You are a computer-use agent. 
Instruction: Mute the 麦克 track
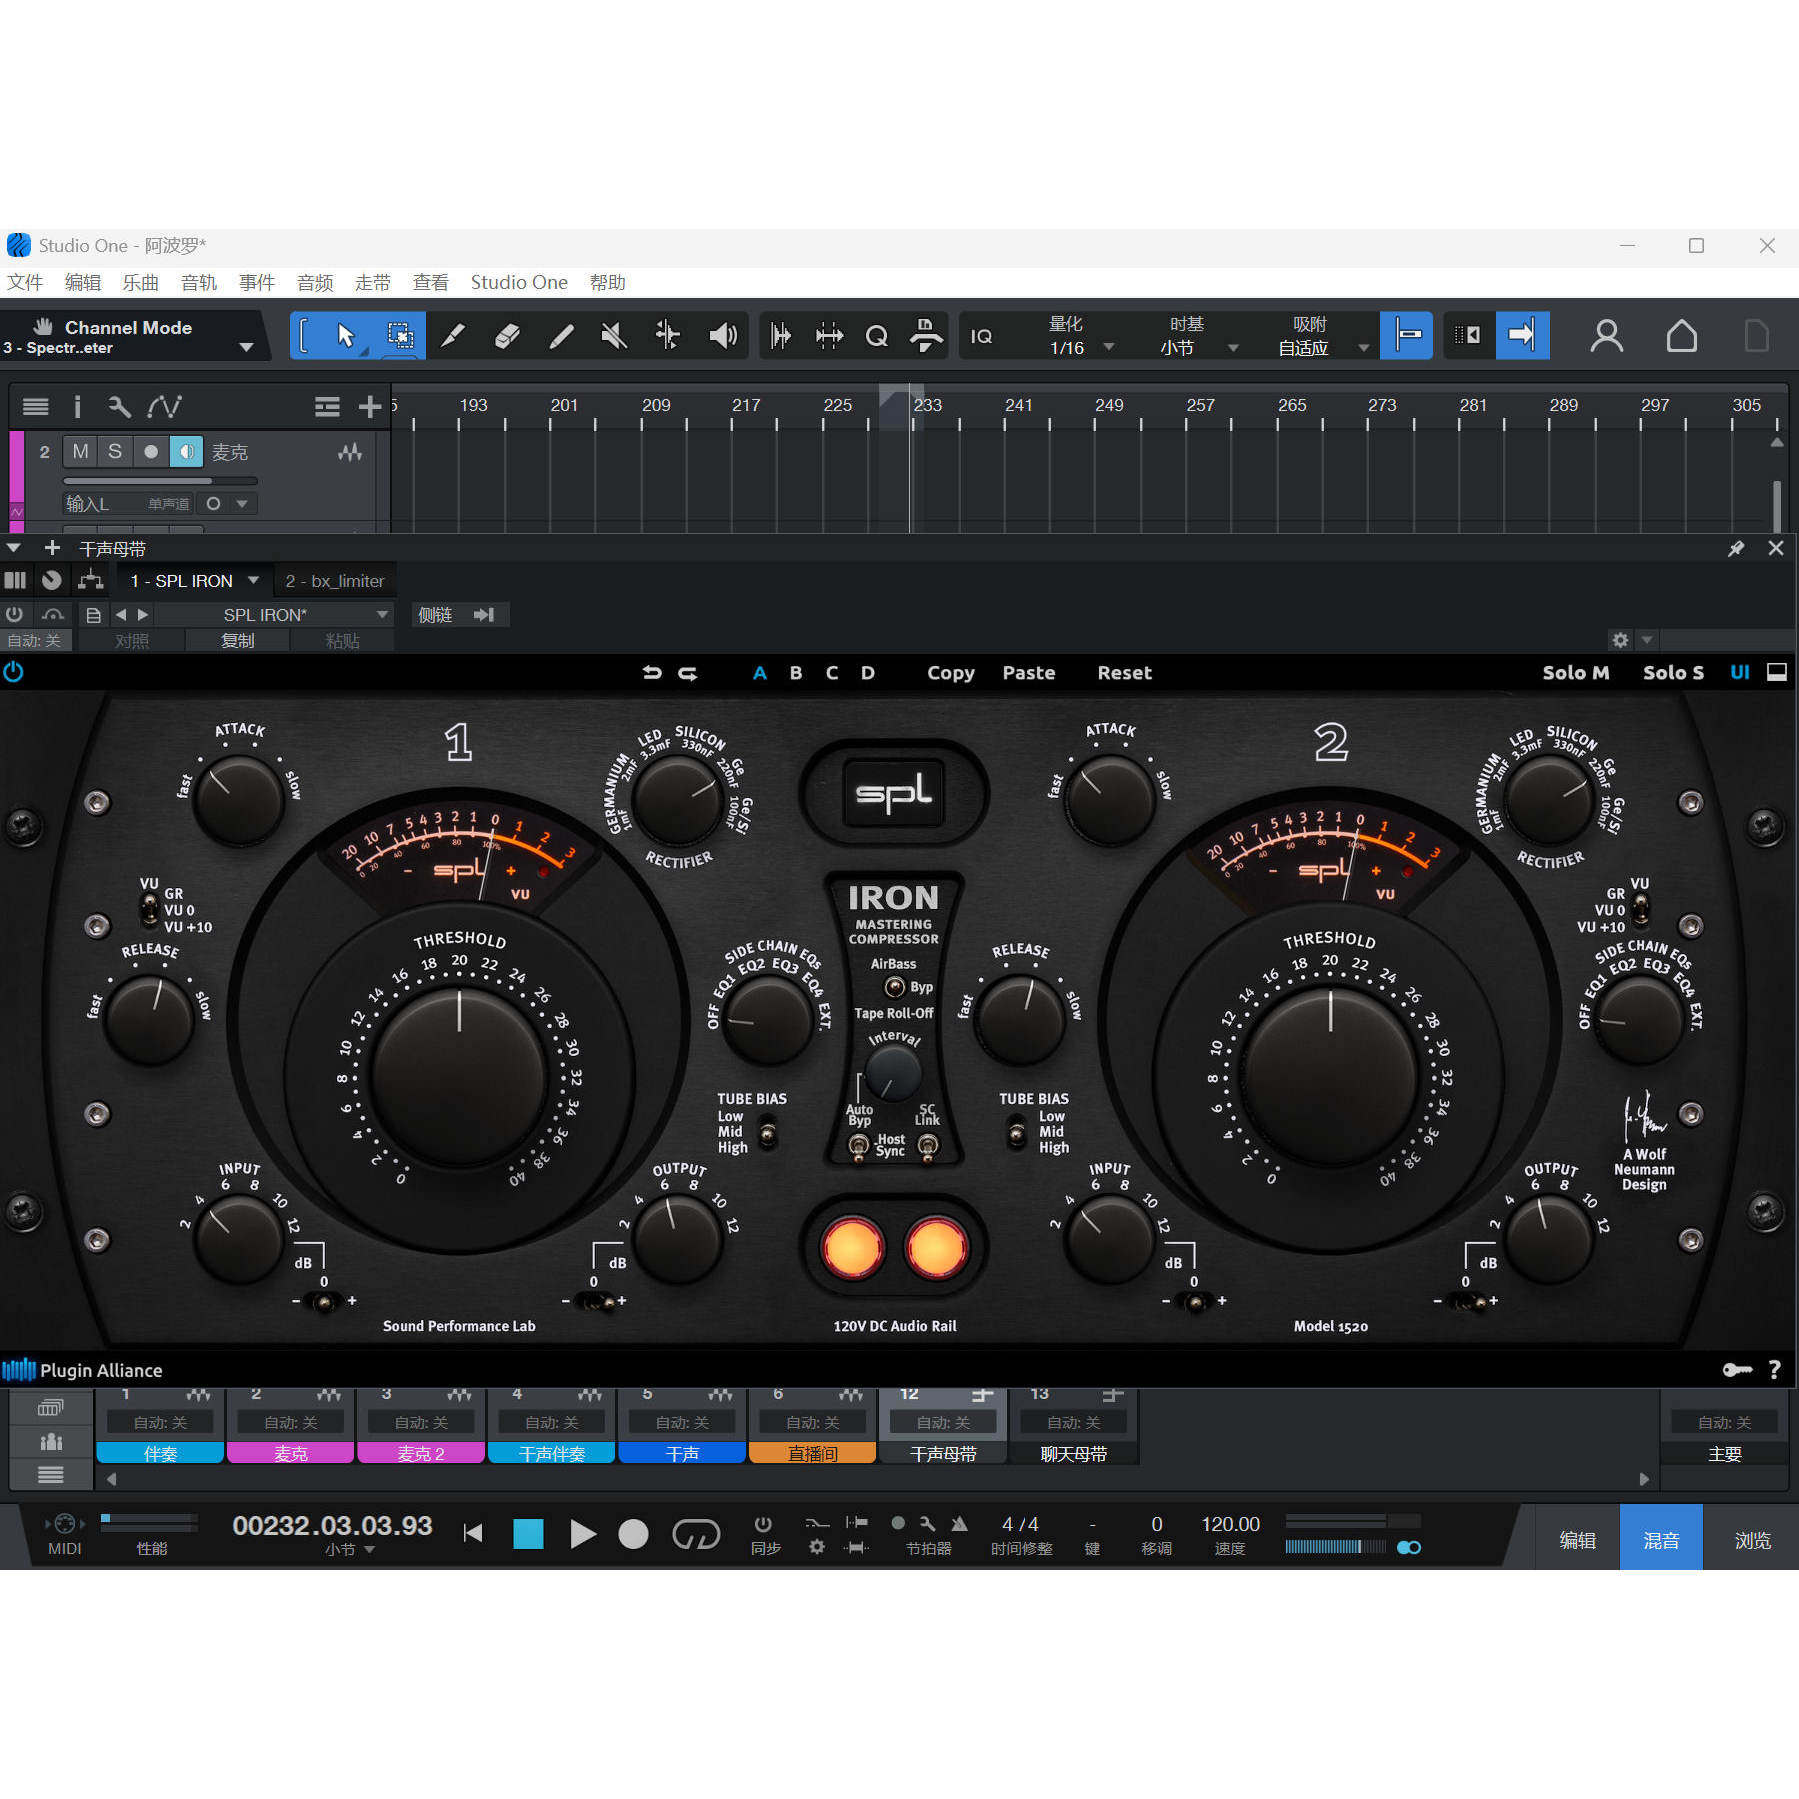coord(81,452)
